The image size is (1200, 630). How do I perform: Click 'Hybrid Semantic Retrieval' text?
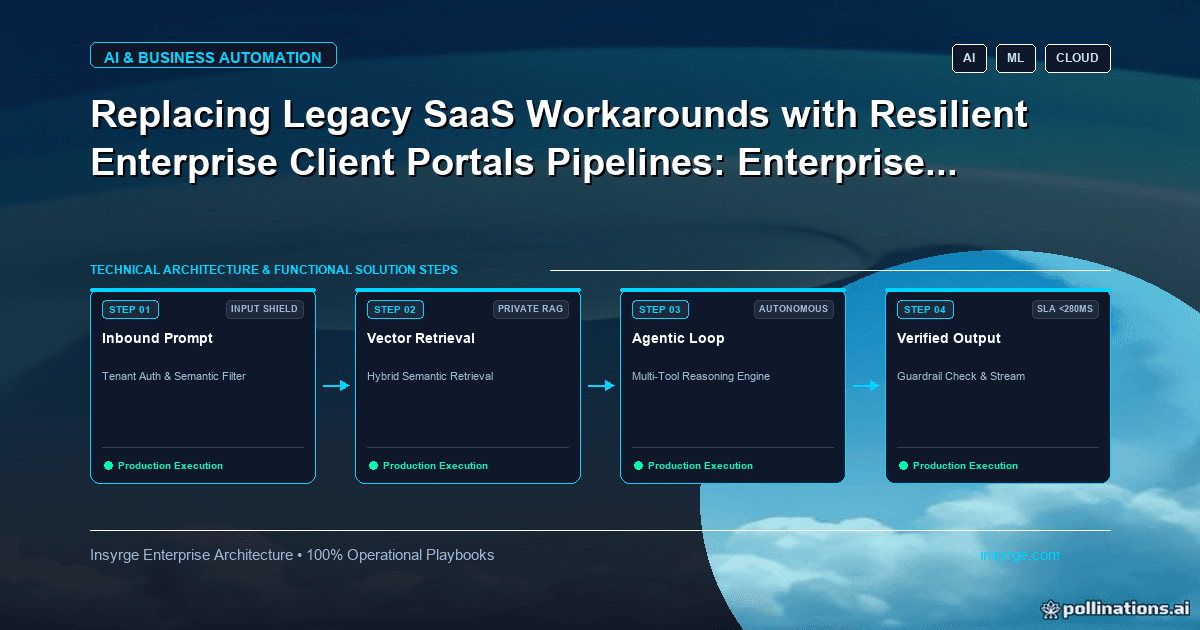tap(430, 376)
